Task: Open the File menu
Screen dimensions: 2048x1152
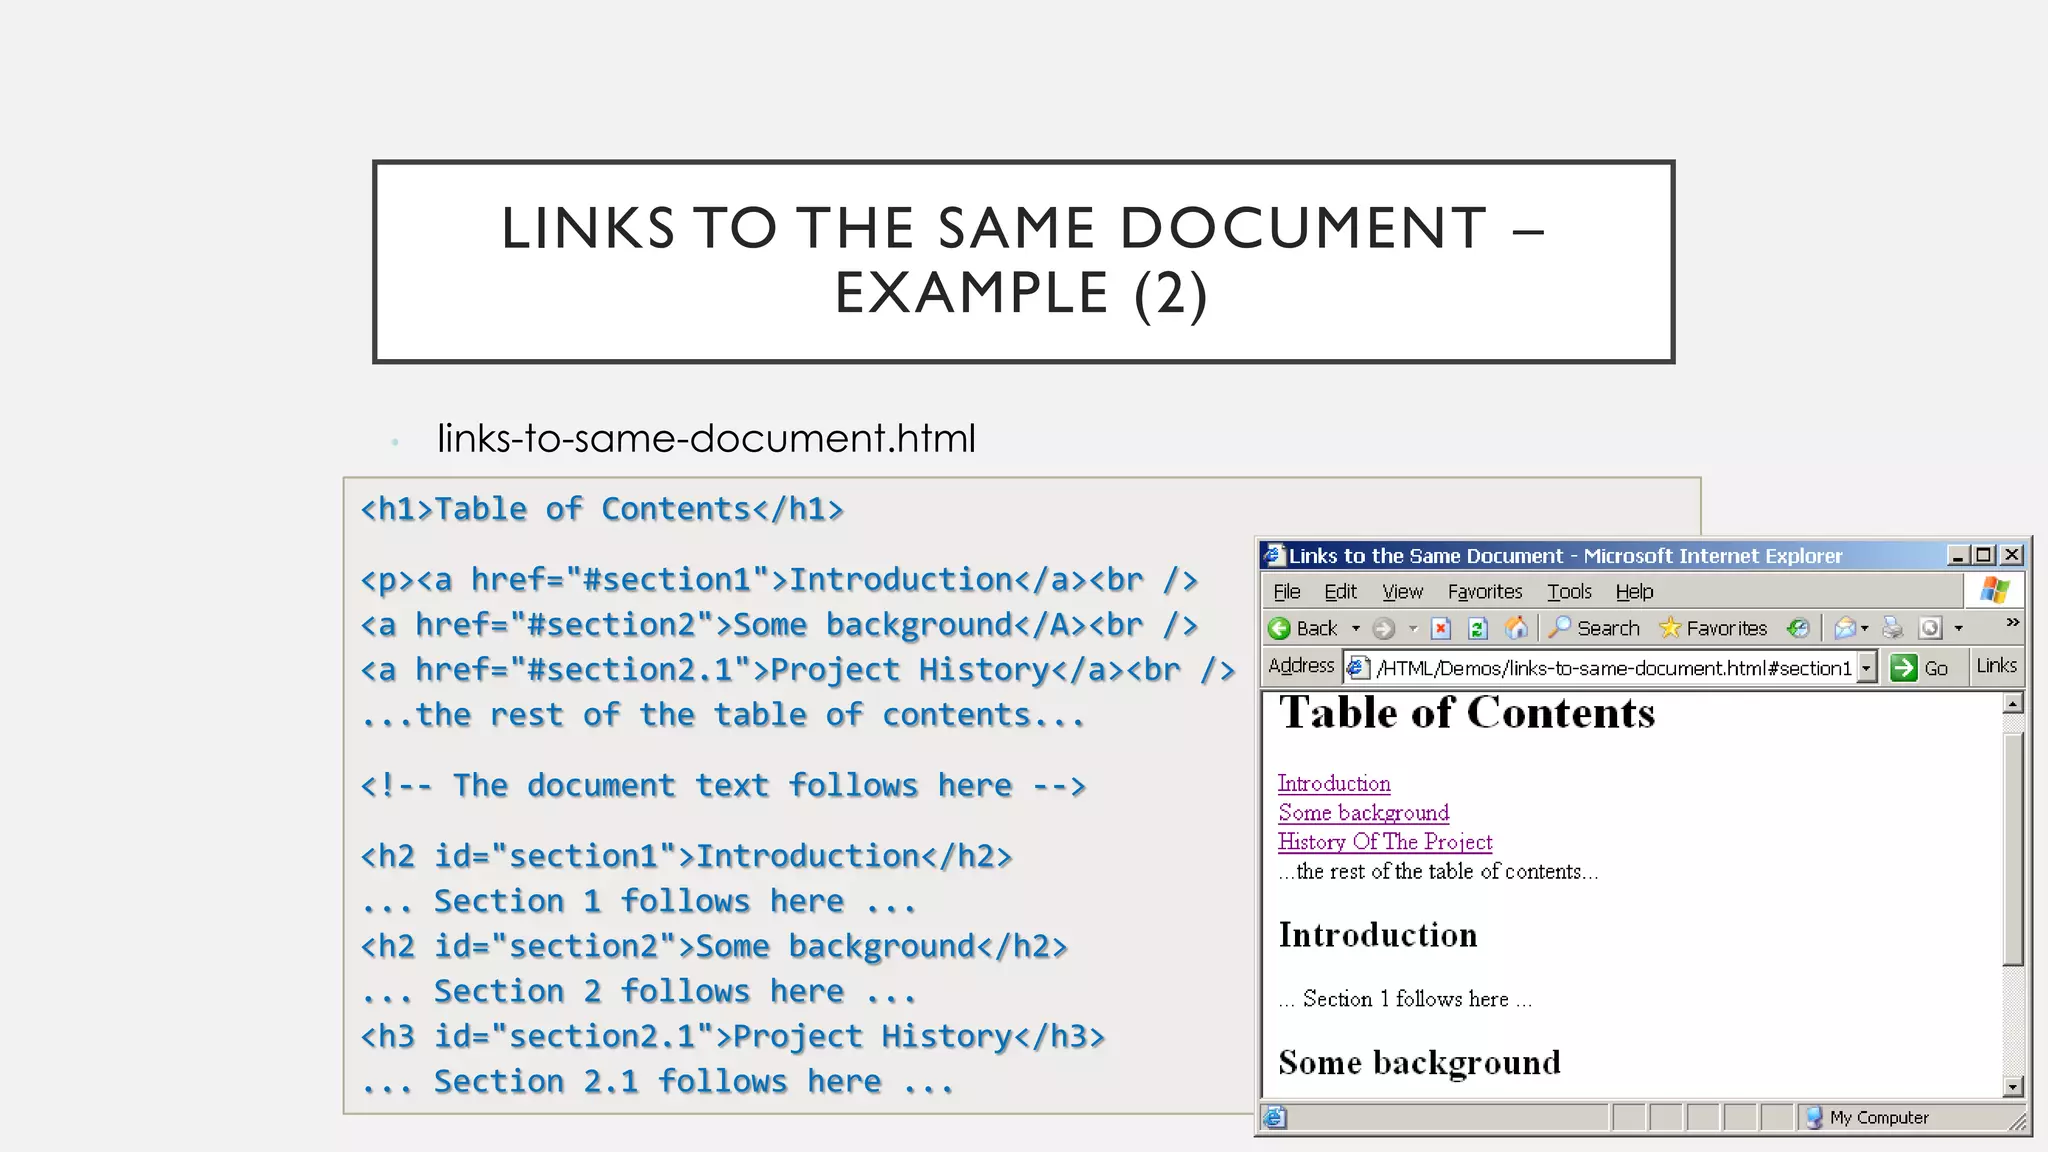Action: pos(1287,592)
